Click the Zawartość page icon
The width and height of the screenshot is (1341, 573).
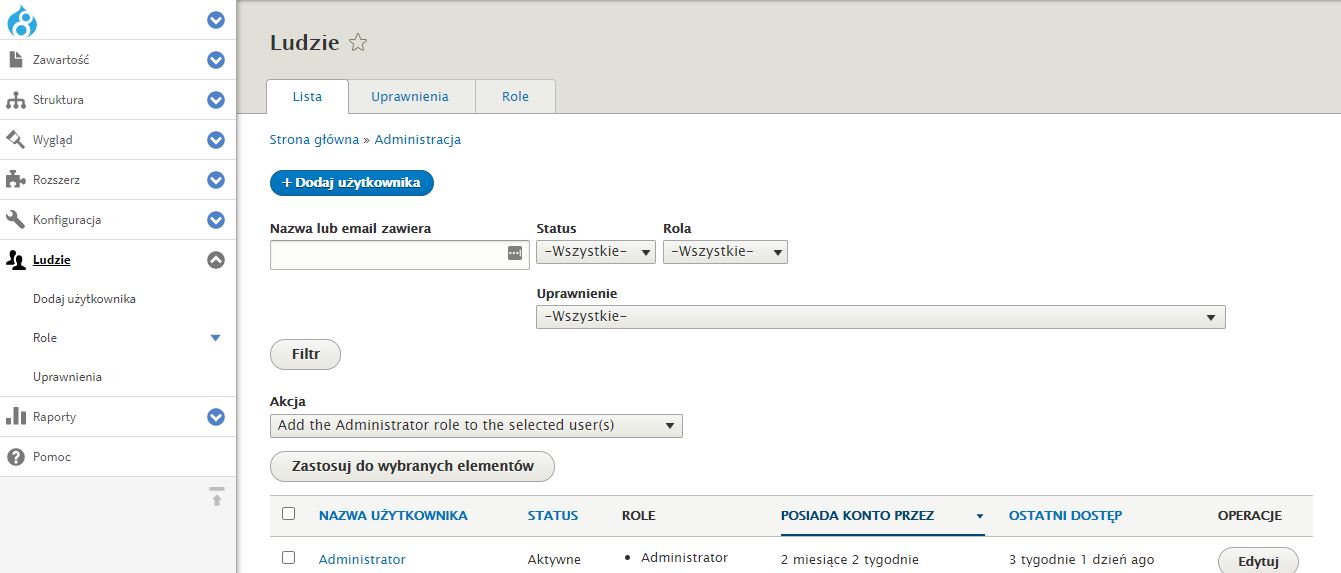(15, 60)
